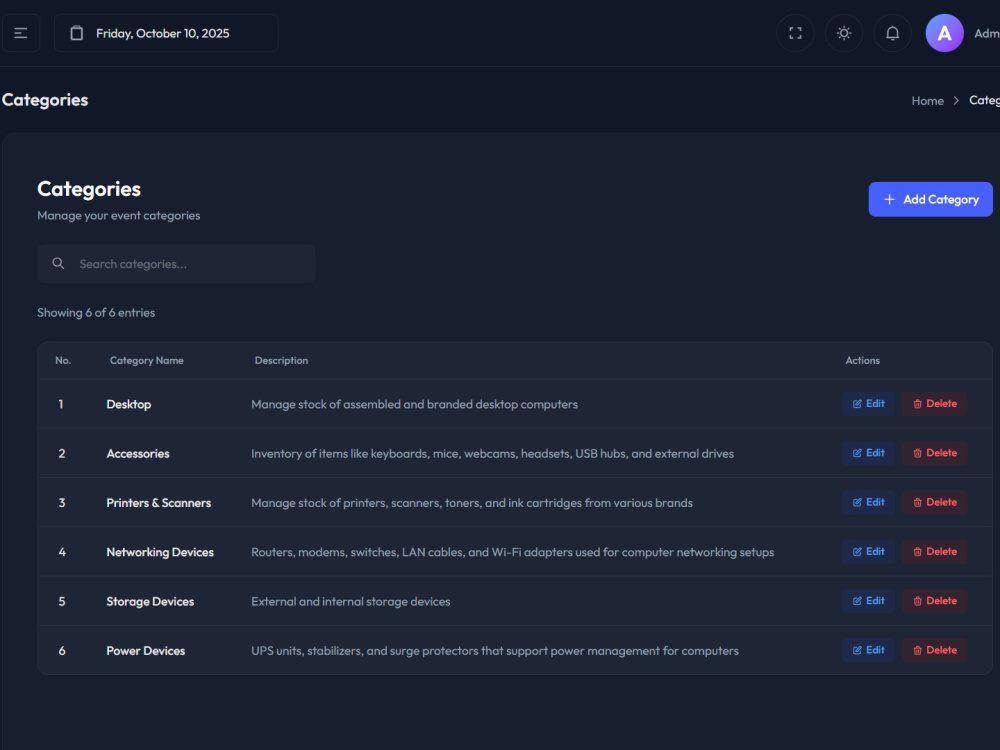Viewport: 1000px width, 750px height.
Task: Click the calendar icon beside the date
Action: pyautogui.click(x=77, y=33)
